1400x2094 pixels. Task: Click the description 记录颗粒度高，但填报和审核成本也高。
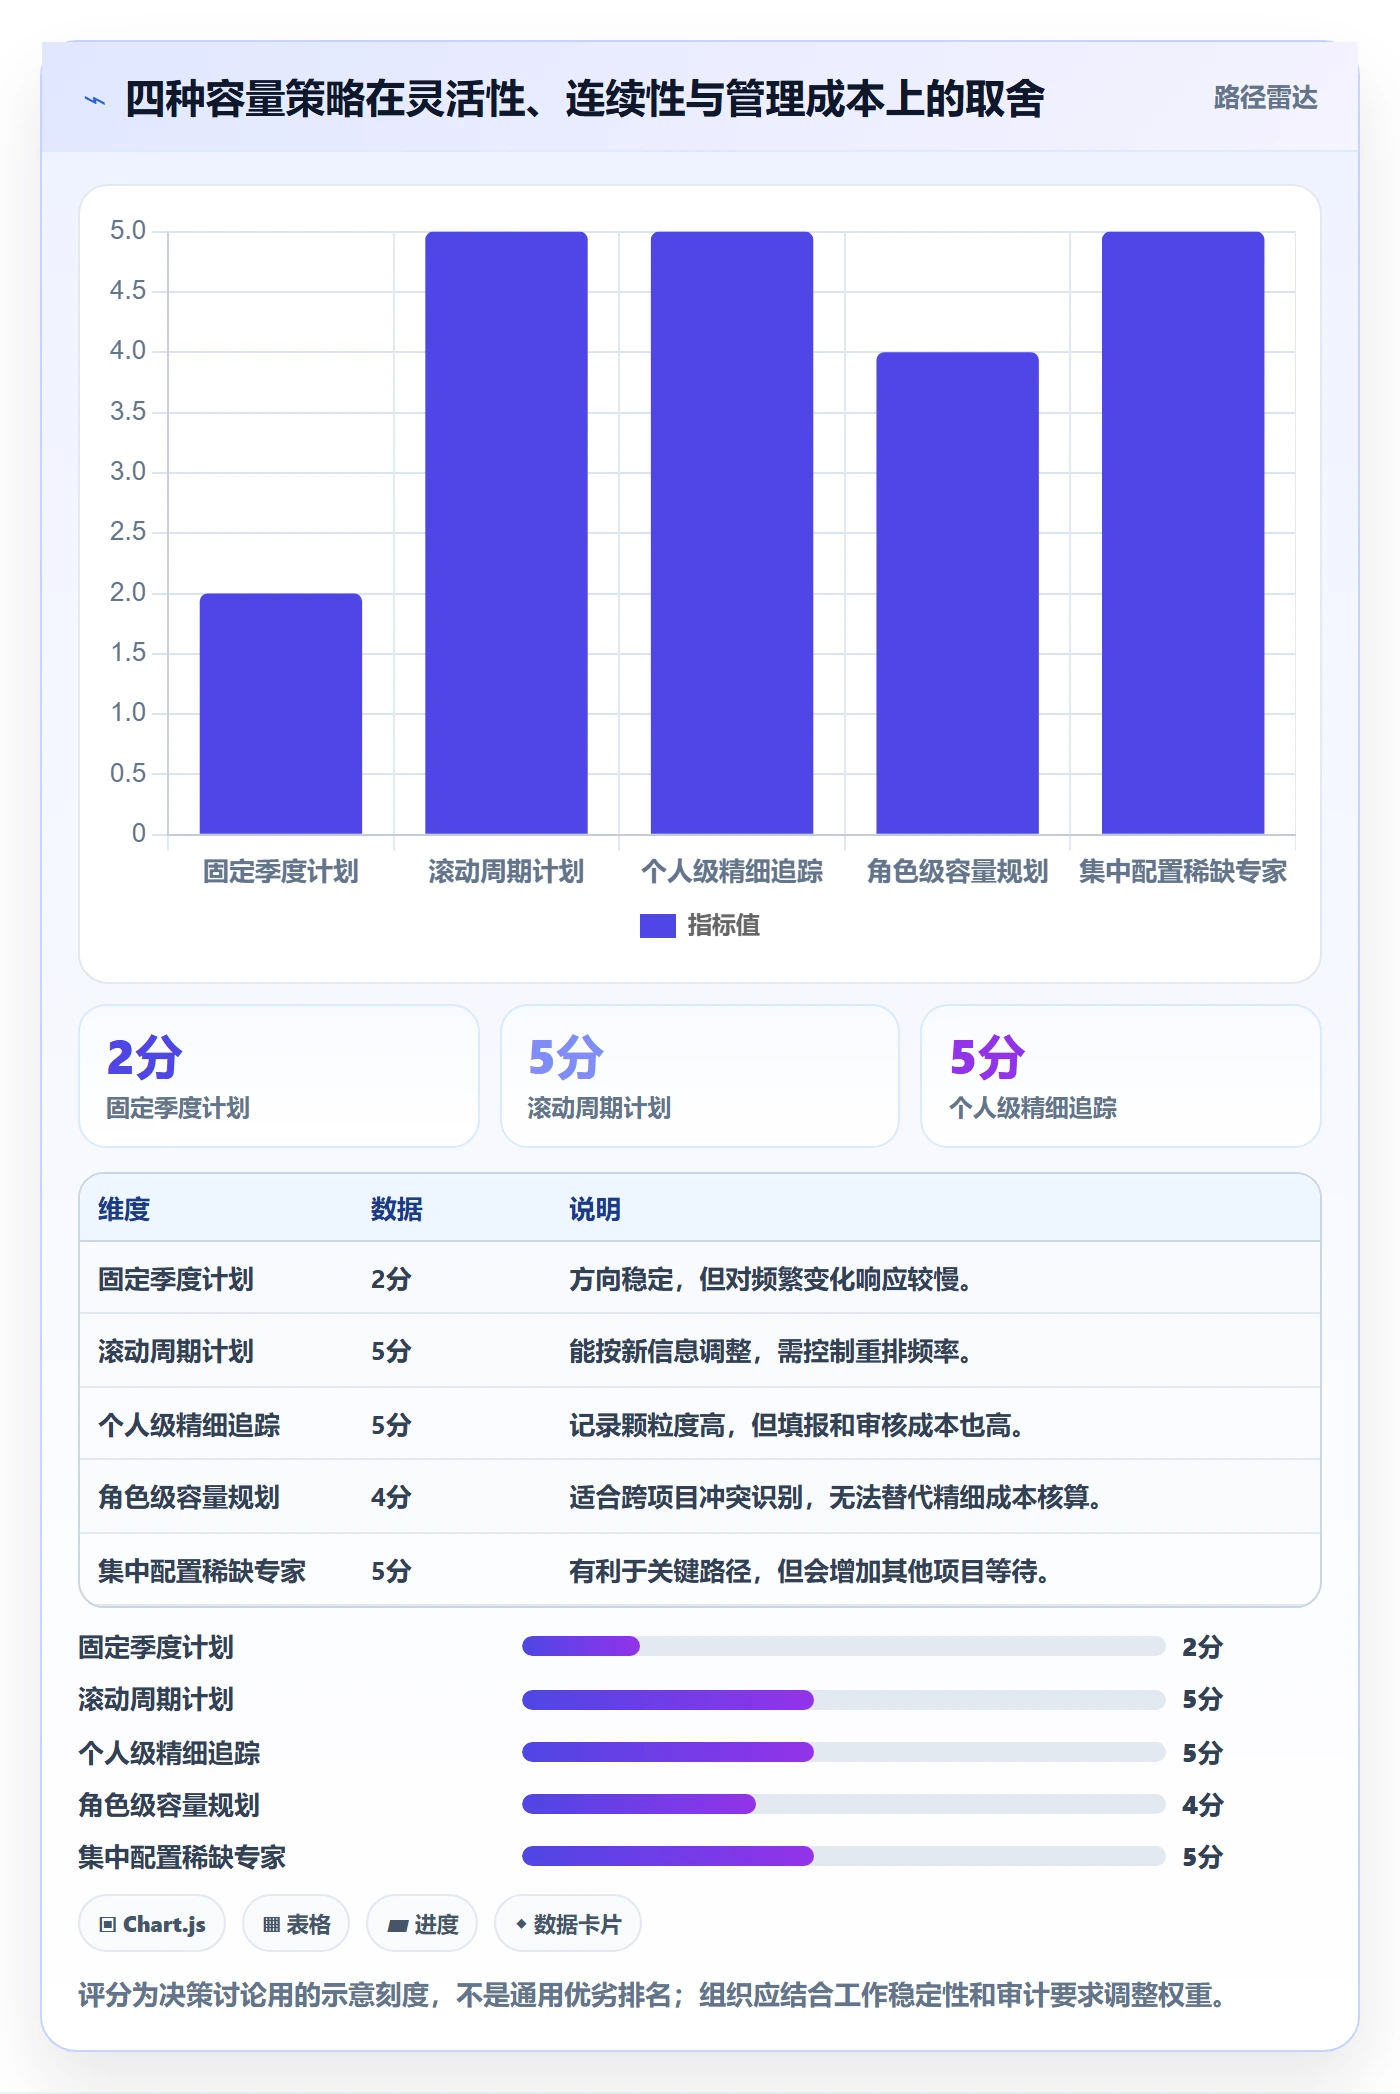(x=797, y=1425)
